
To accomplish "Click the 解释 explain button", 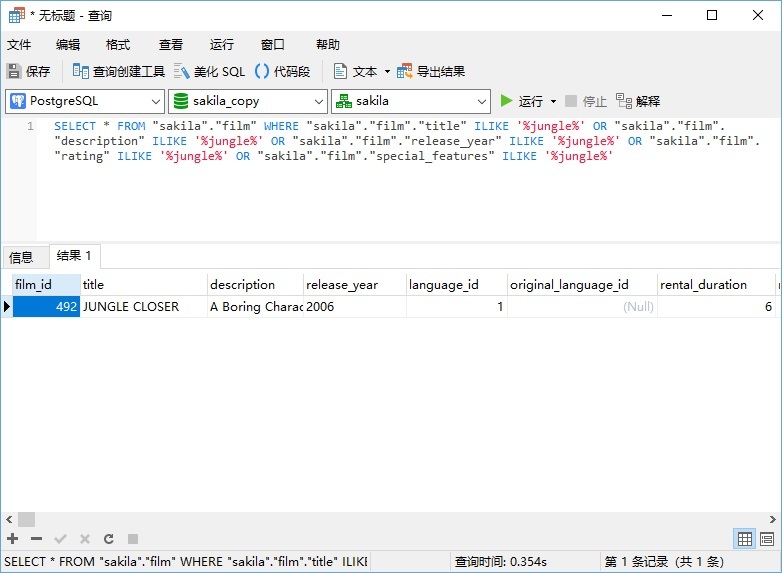I will tap(638, 101).
